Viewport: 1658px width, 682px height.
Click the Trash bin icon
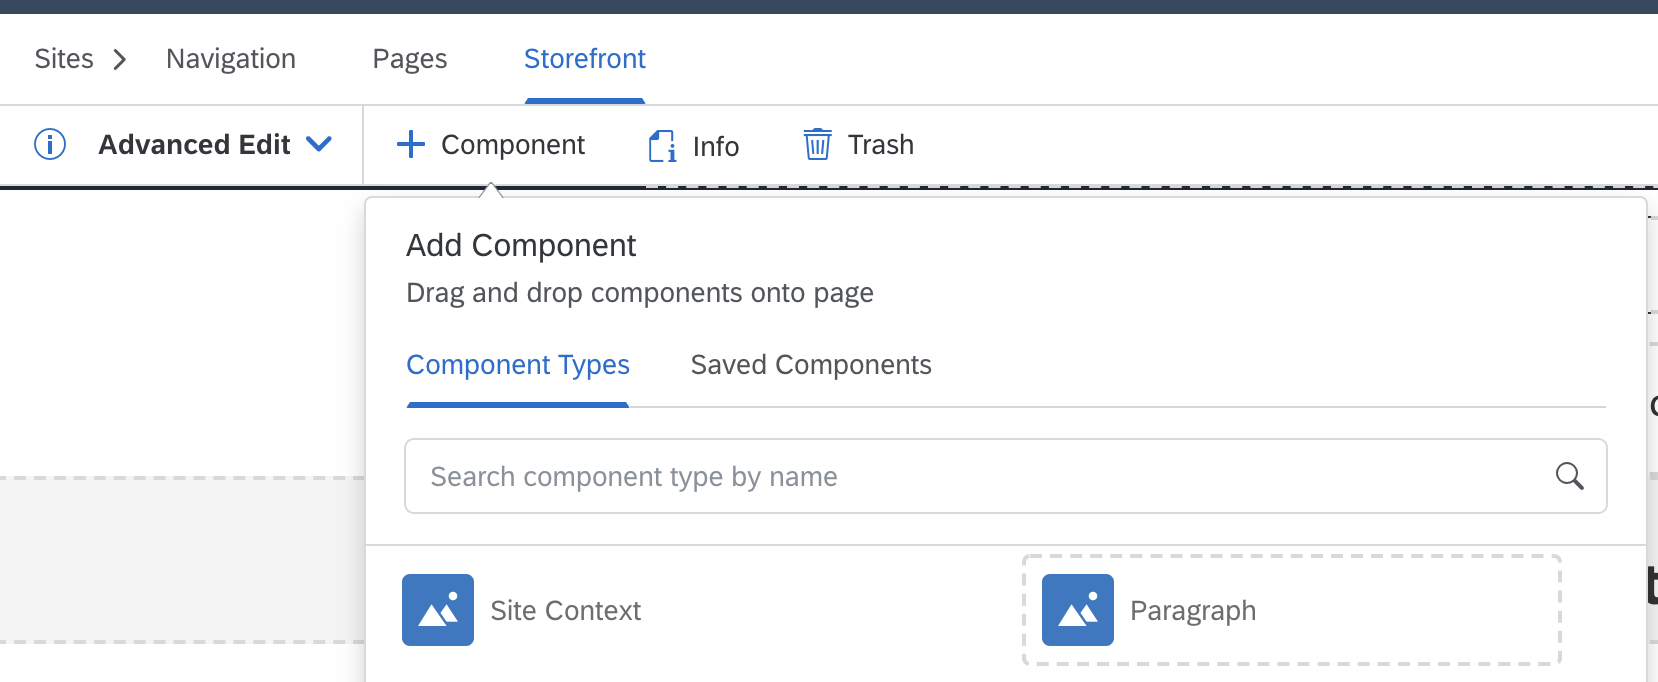point(817,145)
